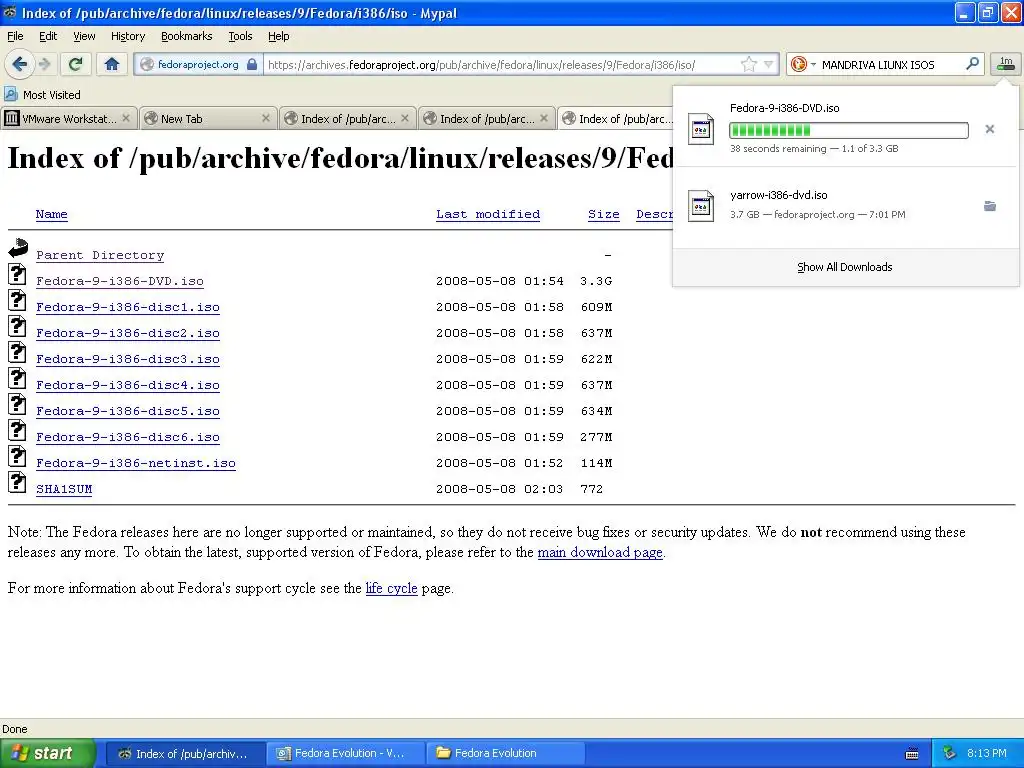Open the Tools menu
Image resolution: width=1024 pixels, height=768 pixels.
coord(240,36)
